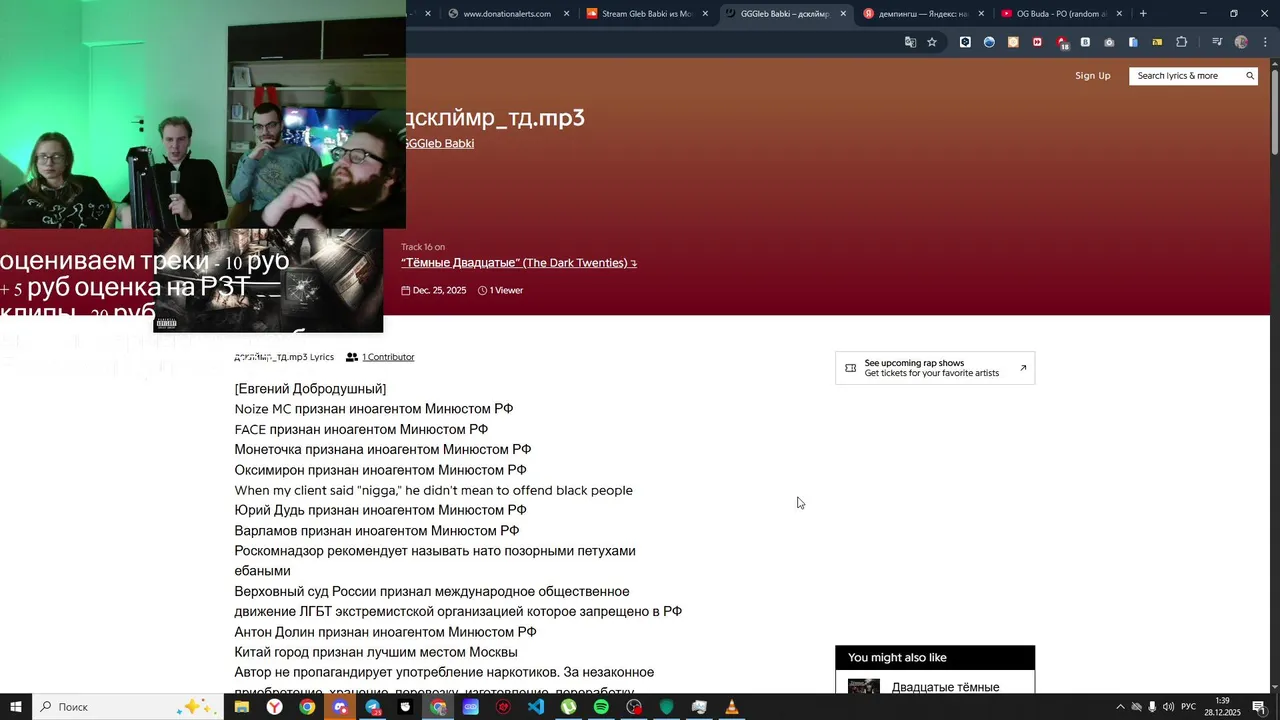Click the Windows taskbar Поиск search box
The width and height of the screenshot is (1280, 720).
[x=128, y=707]
